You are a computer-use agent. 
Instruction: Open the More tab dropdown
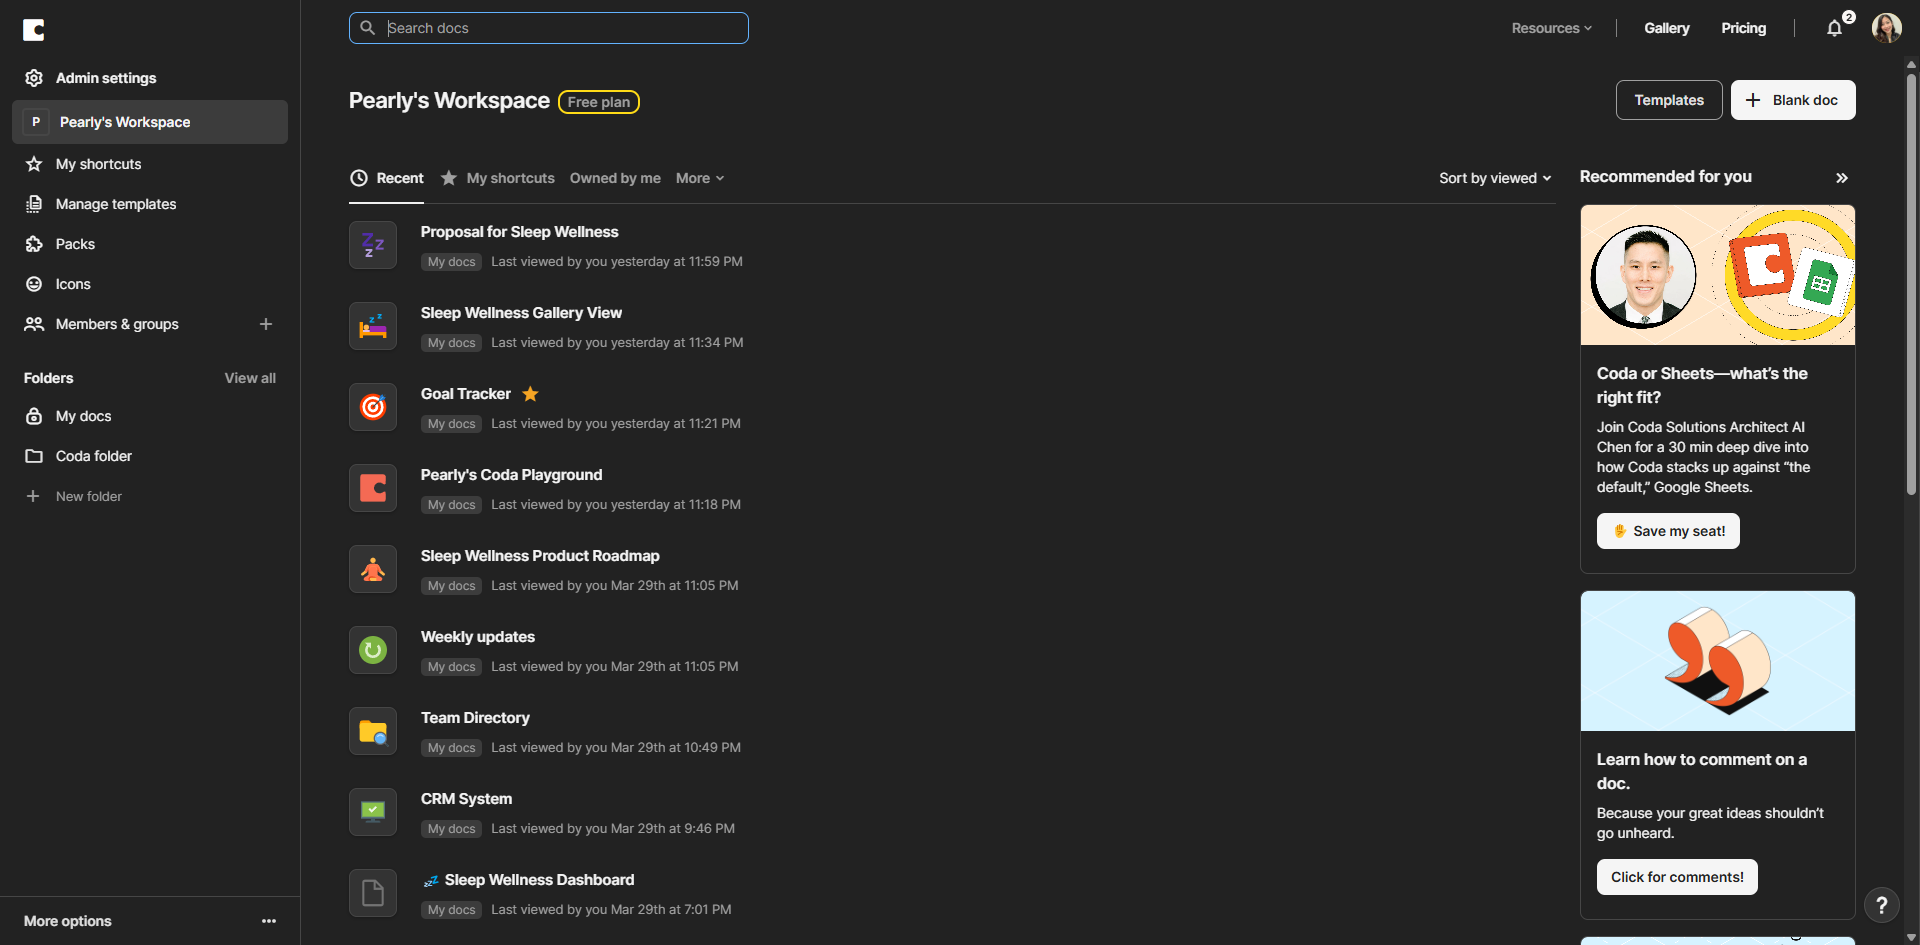700,178
